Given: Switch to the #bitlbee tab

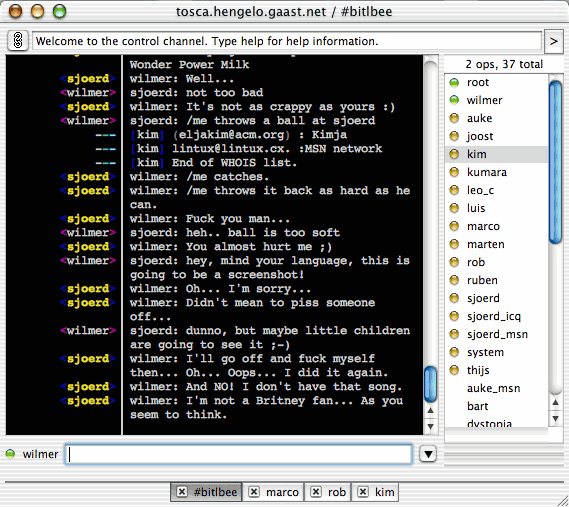Looking at the screenshot, I should [x=206, y=492].
